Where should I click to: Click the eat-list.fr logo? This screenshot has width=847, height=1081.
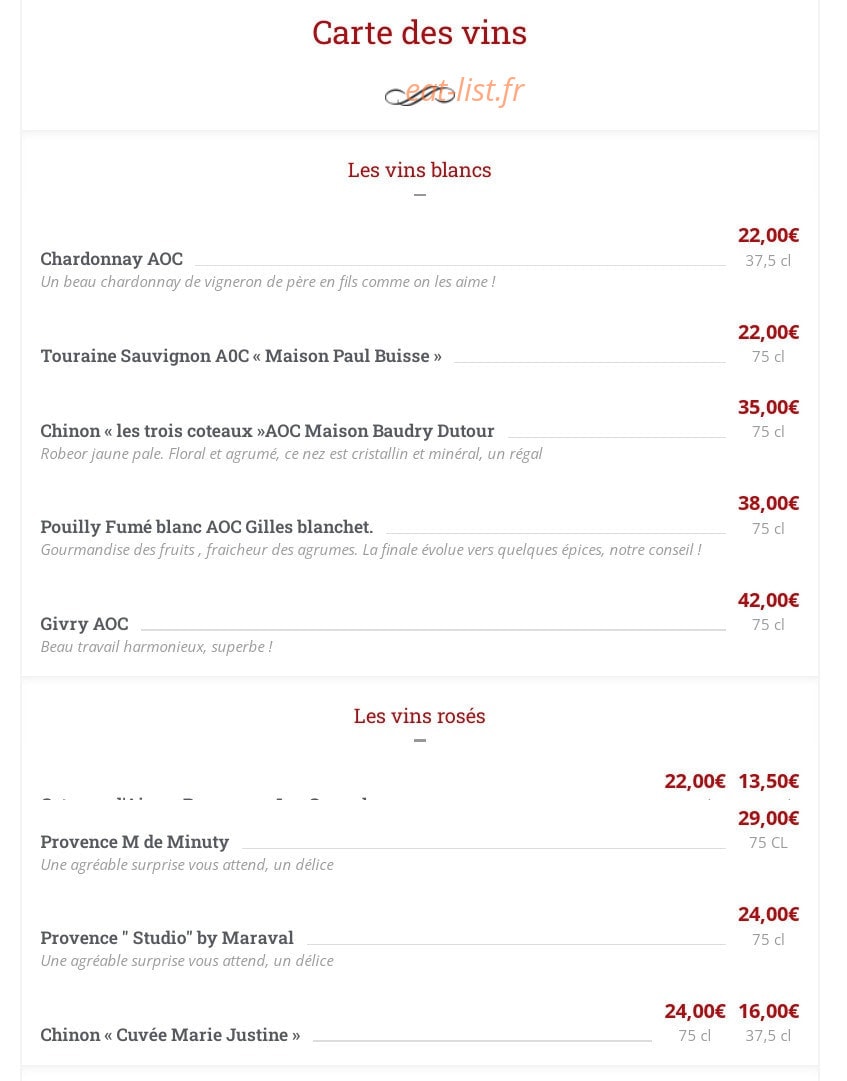[x=454, y=91]
